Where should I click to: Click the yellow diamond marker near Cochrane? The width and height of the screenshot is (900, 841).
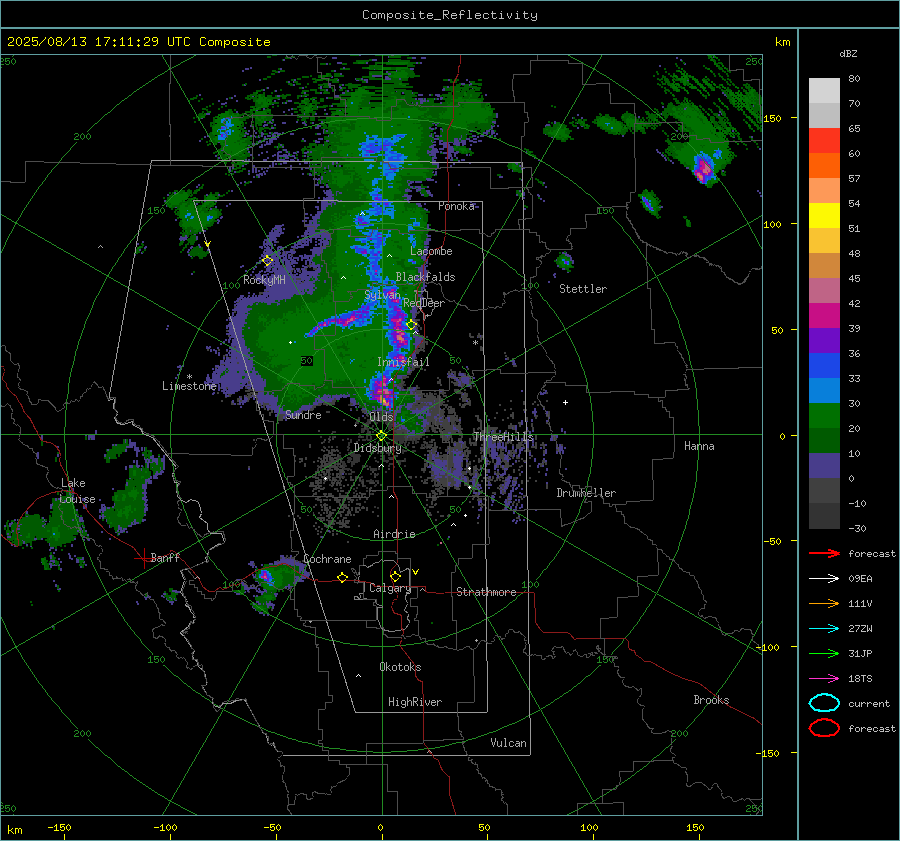coord(342,578)
